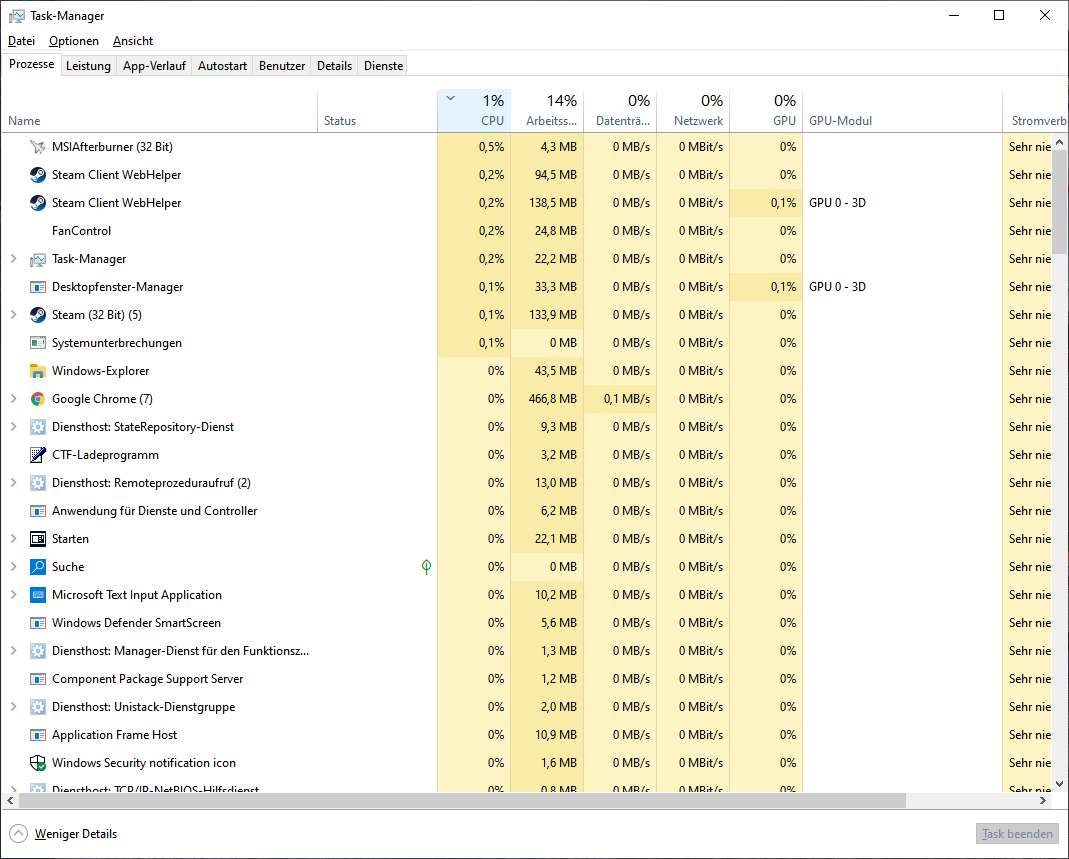Switch to the Autostart tab

click(x=222, y=65)
